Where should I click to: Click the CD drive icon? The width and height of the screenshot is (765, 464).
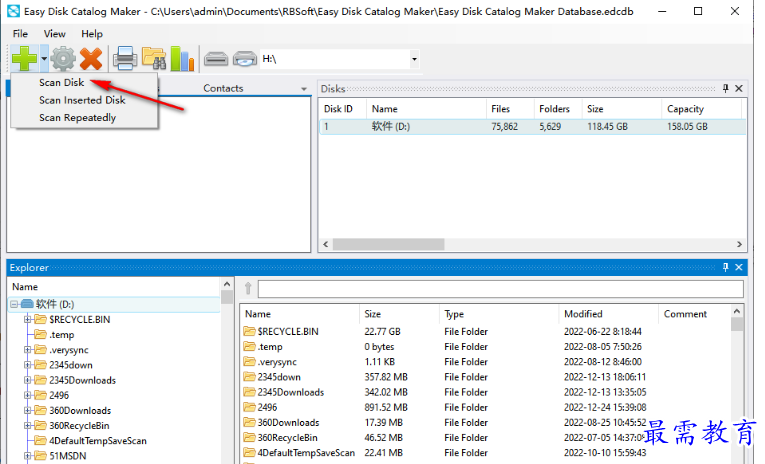(245, 59)
